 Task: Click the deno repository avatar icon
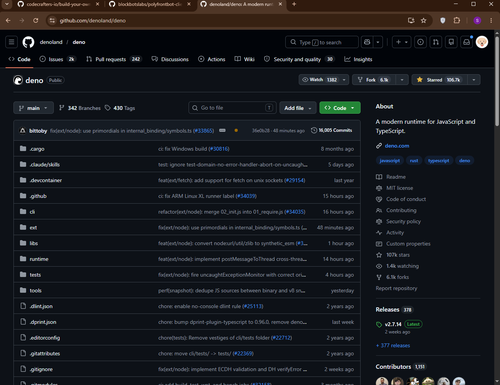pos(18,80)
